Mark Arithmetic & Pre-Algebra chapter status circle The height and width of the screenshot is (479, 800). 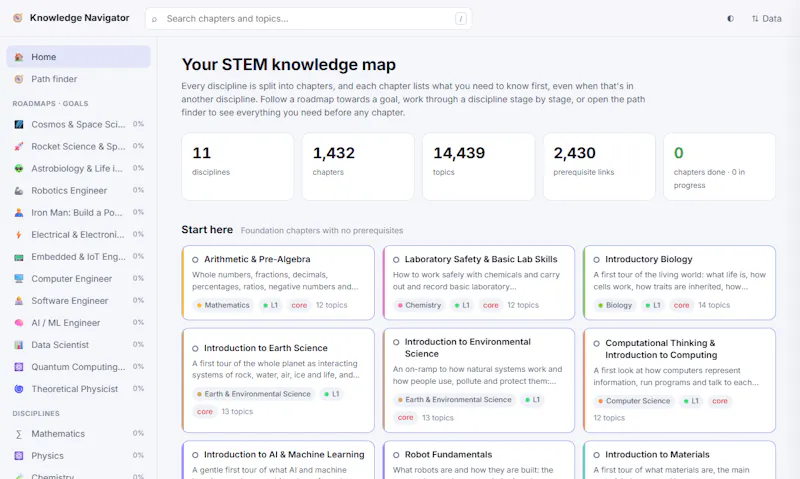(x=195, y=260)
